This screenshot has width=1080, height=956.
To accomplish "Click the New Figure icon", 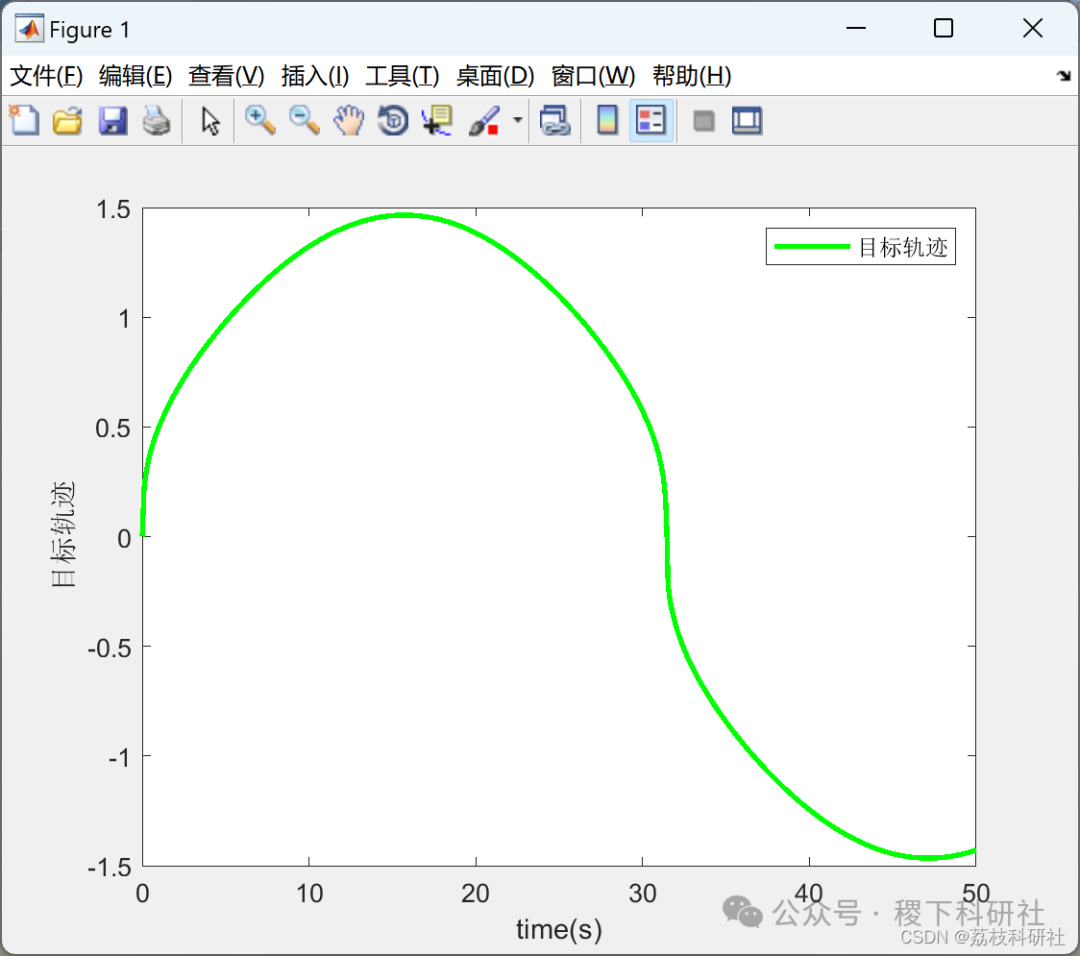I will tap(25, 121).
